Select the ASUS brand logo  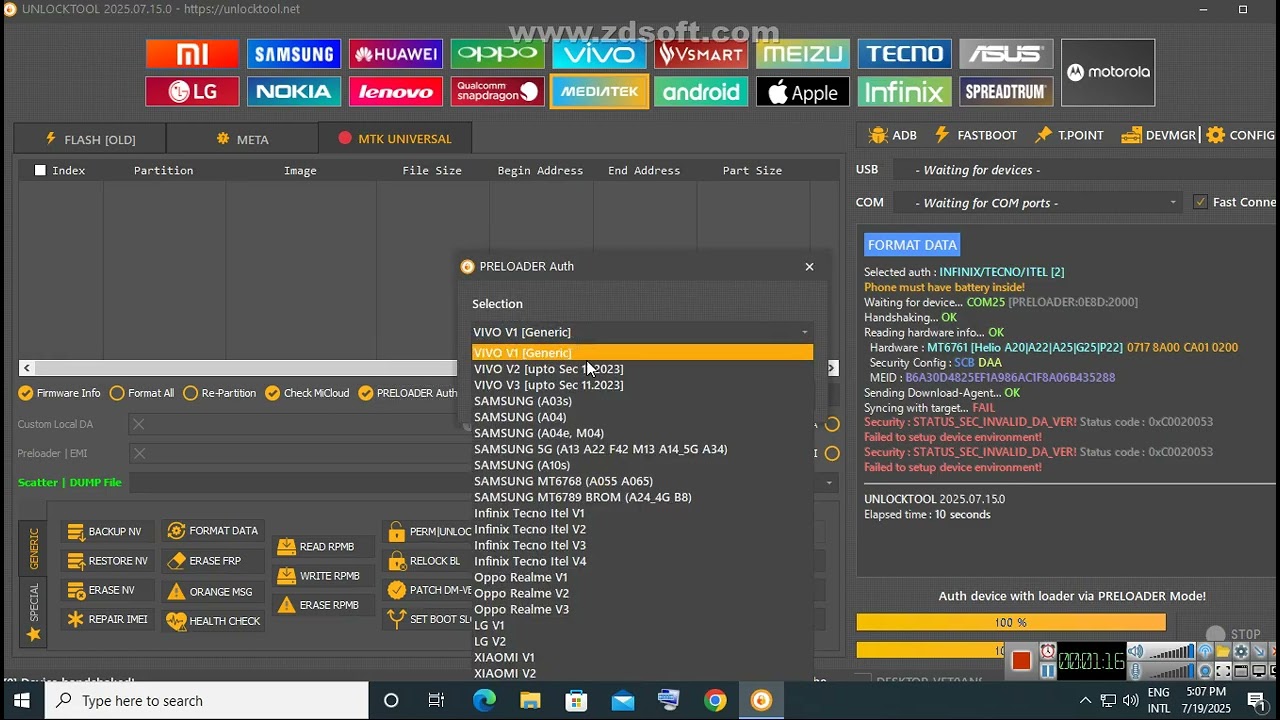(x=1006, y=54)
